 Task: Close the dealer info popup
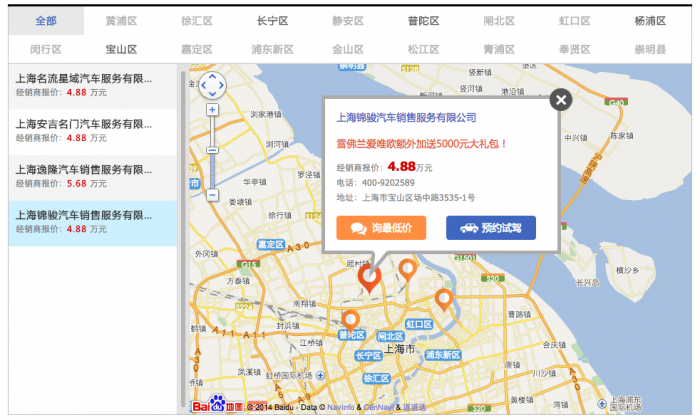[x=561, y=100]
